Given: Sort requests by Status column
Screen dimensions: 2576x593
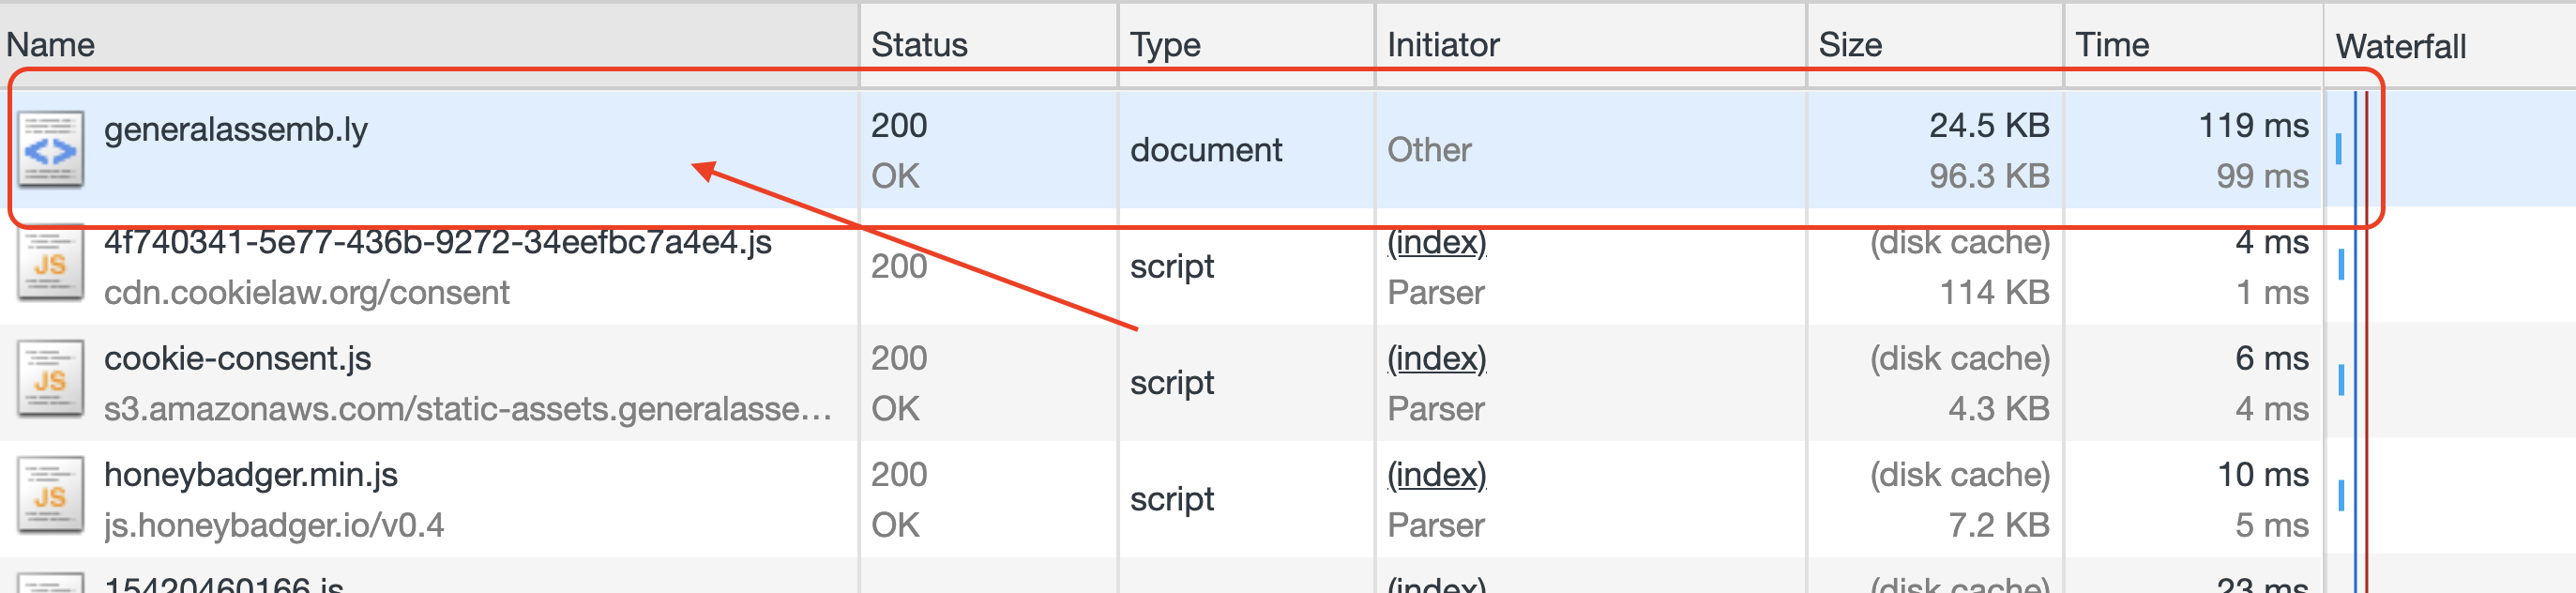Looking at the screenshot, I should point(918,45).
